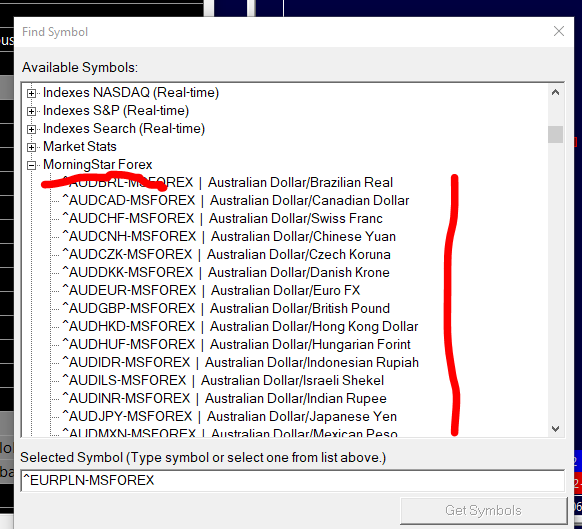Close the Find Symbol dialog

coord(559,31)
